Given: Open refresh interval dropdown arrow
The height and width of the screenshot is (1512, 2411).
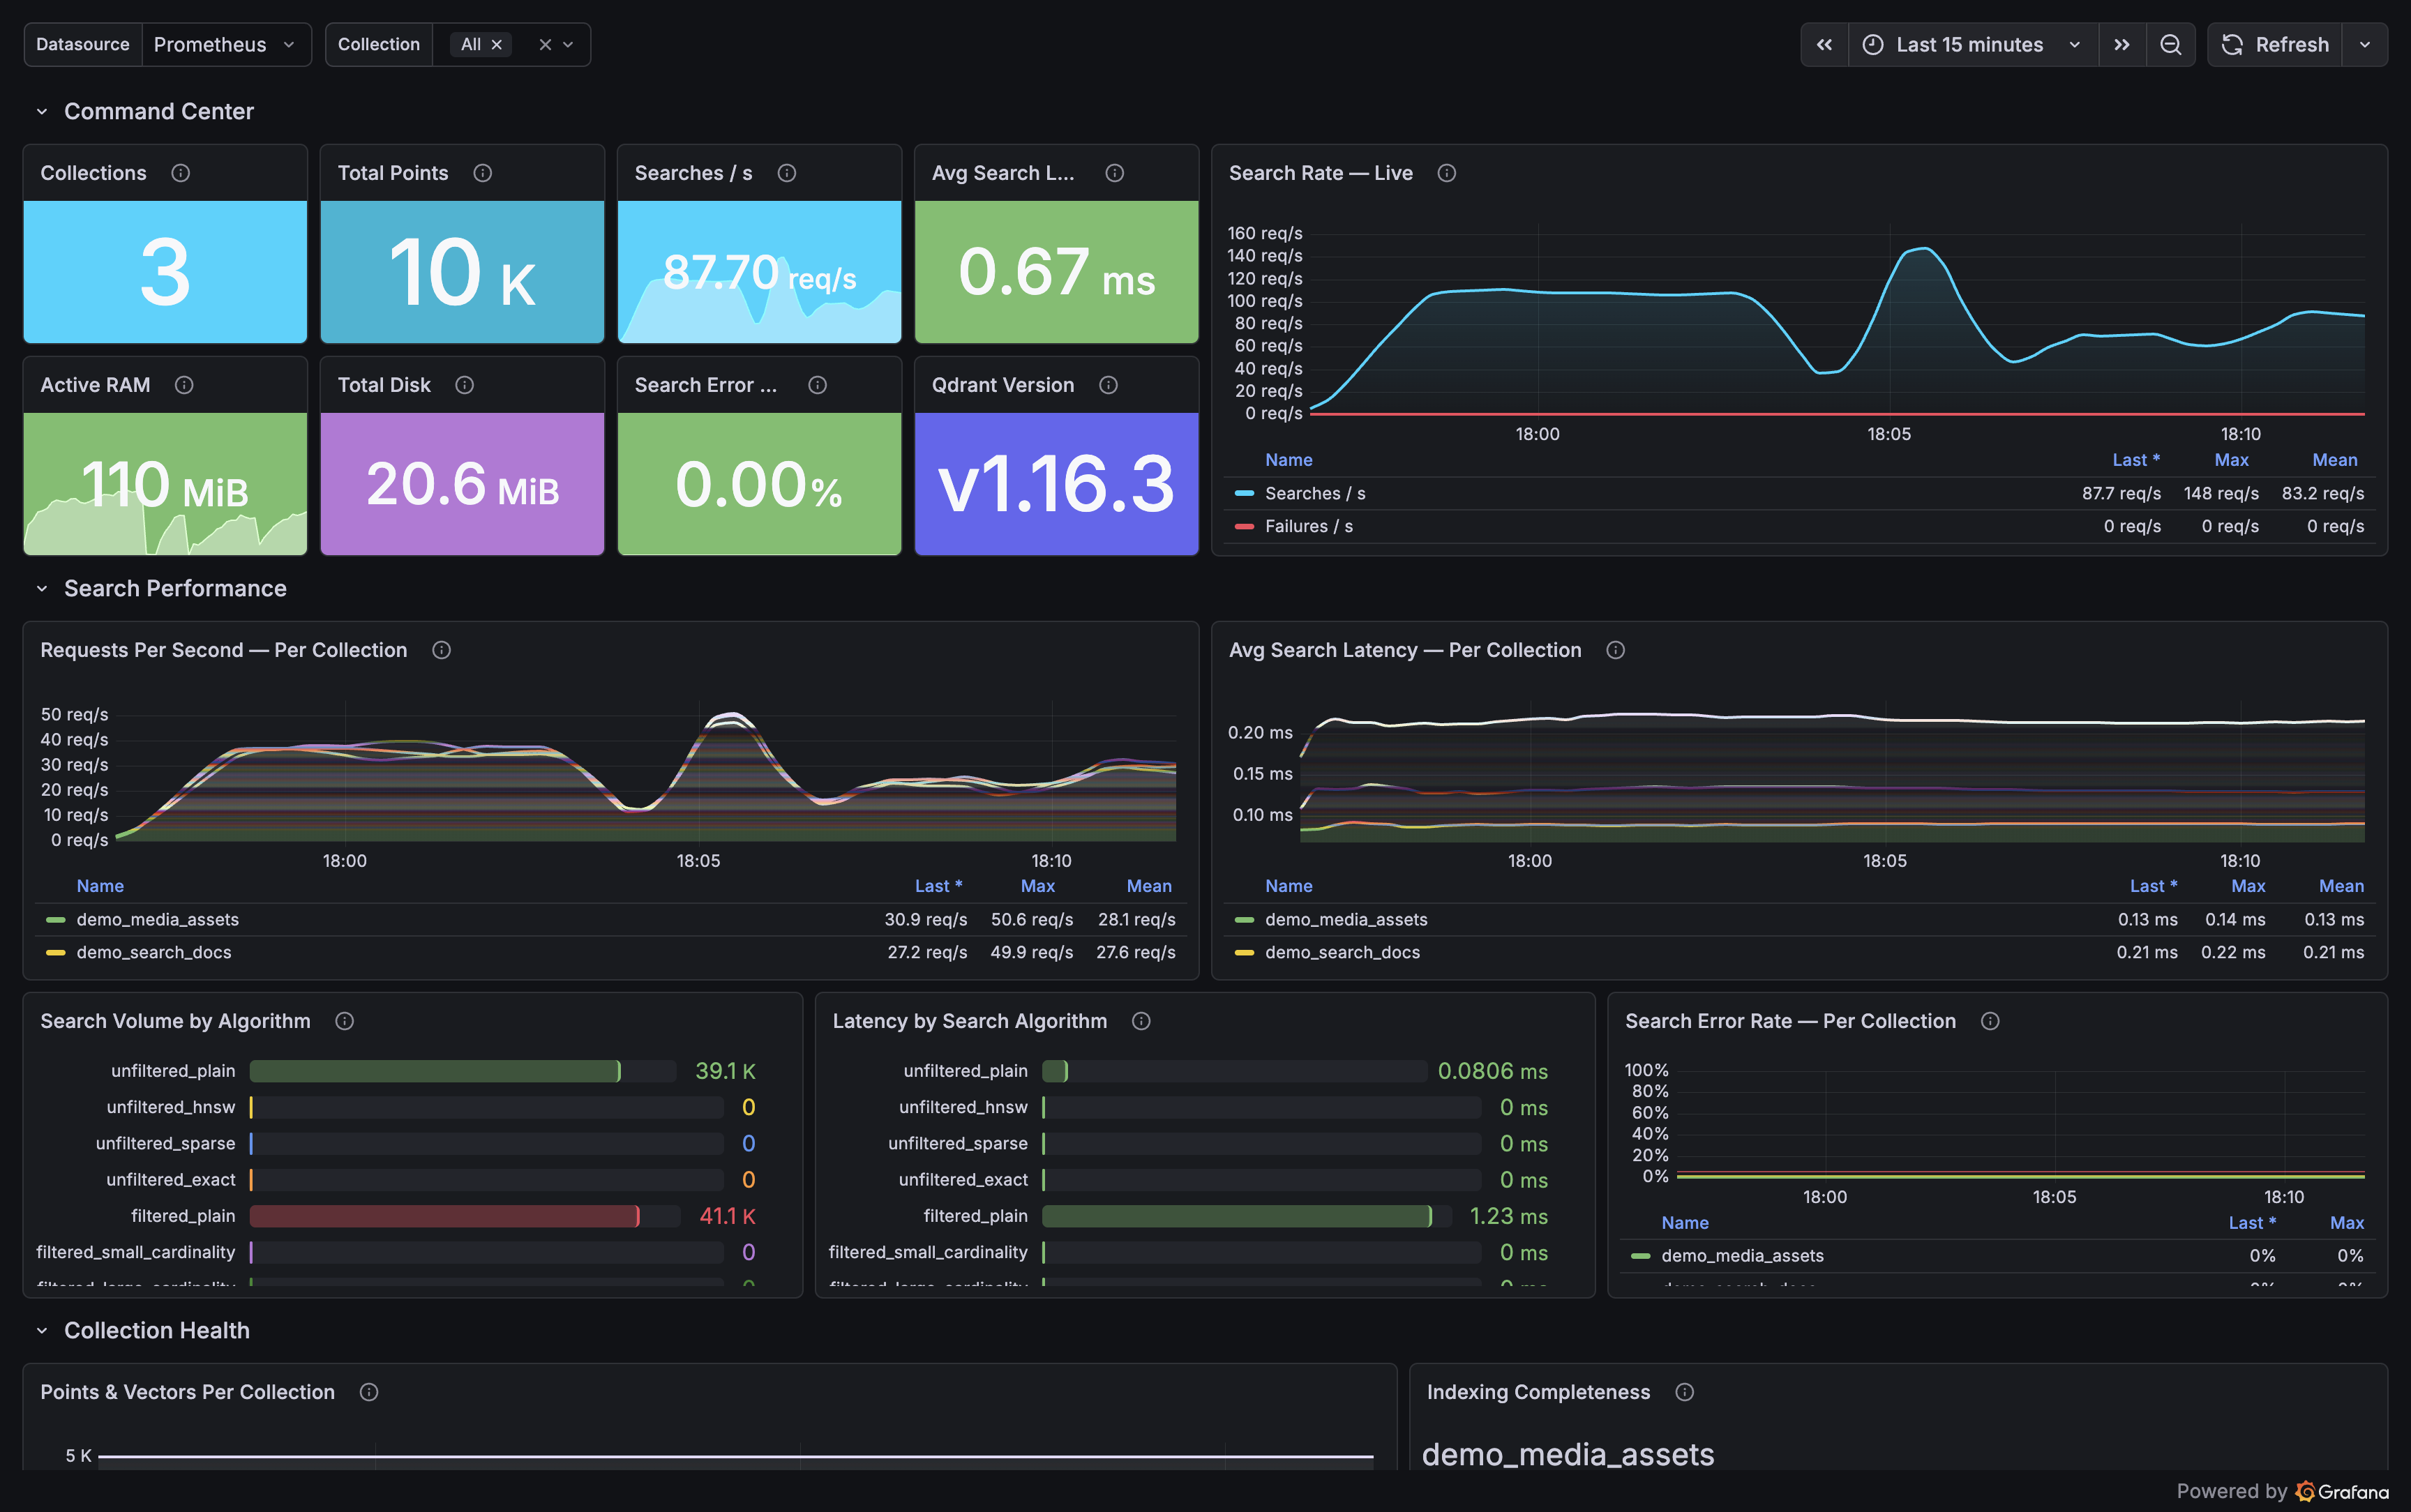Looking at the screenshot, I should 2364,45.
